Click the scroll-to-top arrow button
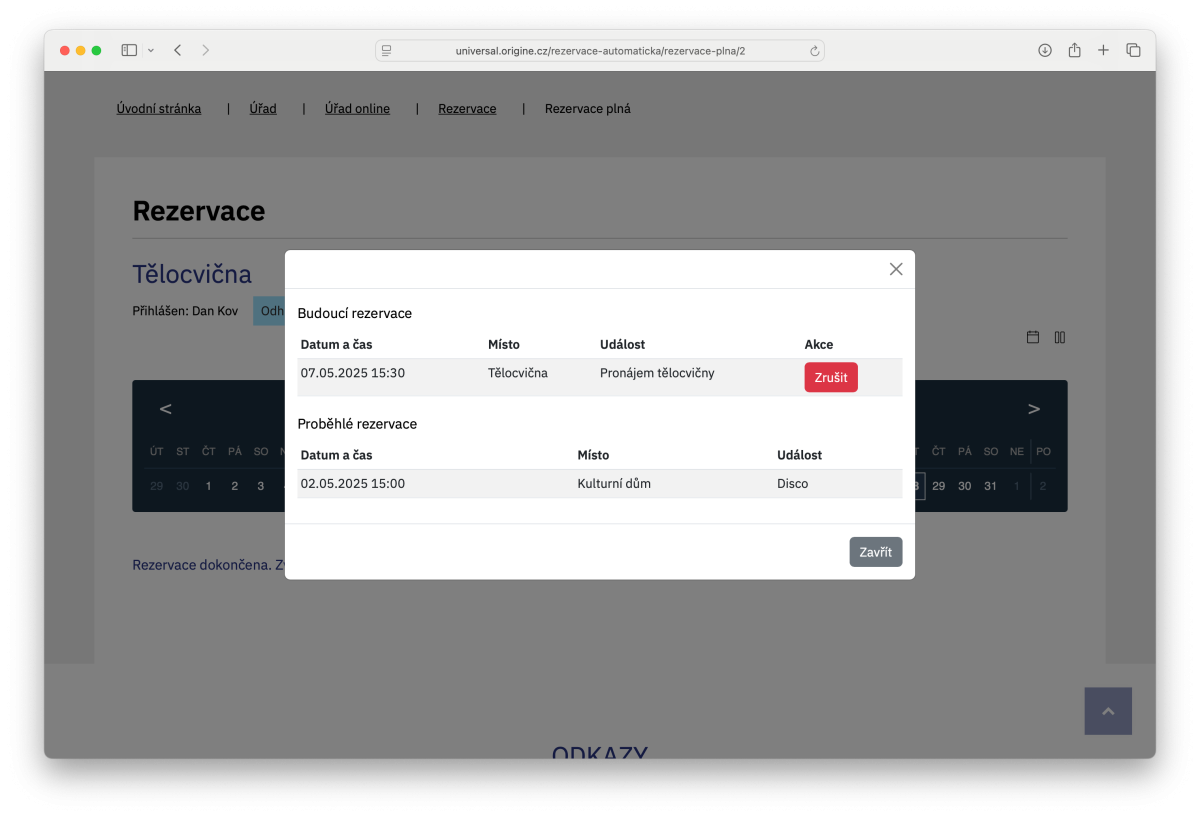 tap(1108, 711)
